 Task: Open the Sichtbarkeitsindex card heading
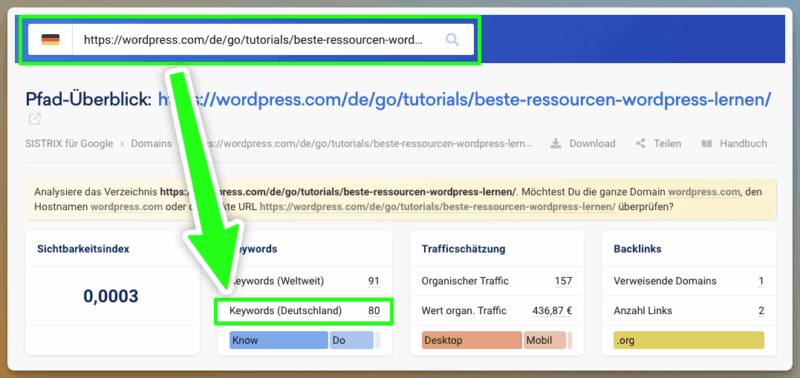[83, 249]
